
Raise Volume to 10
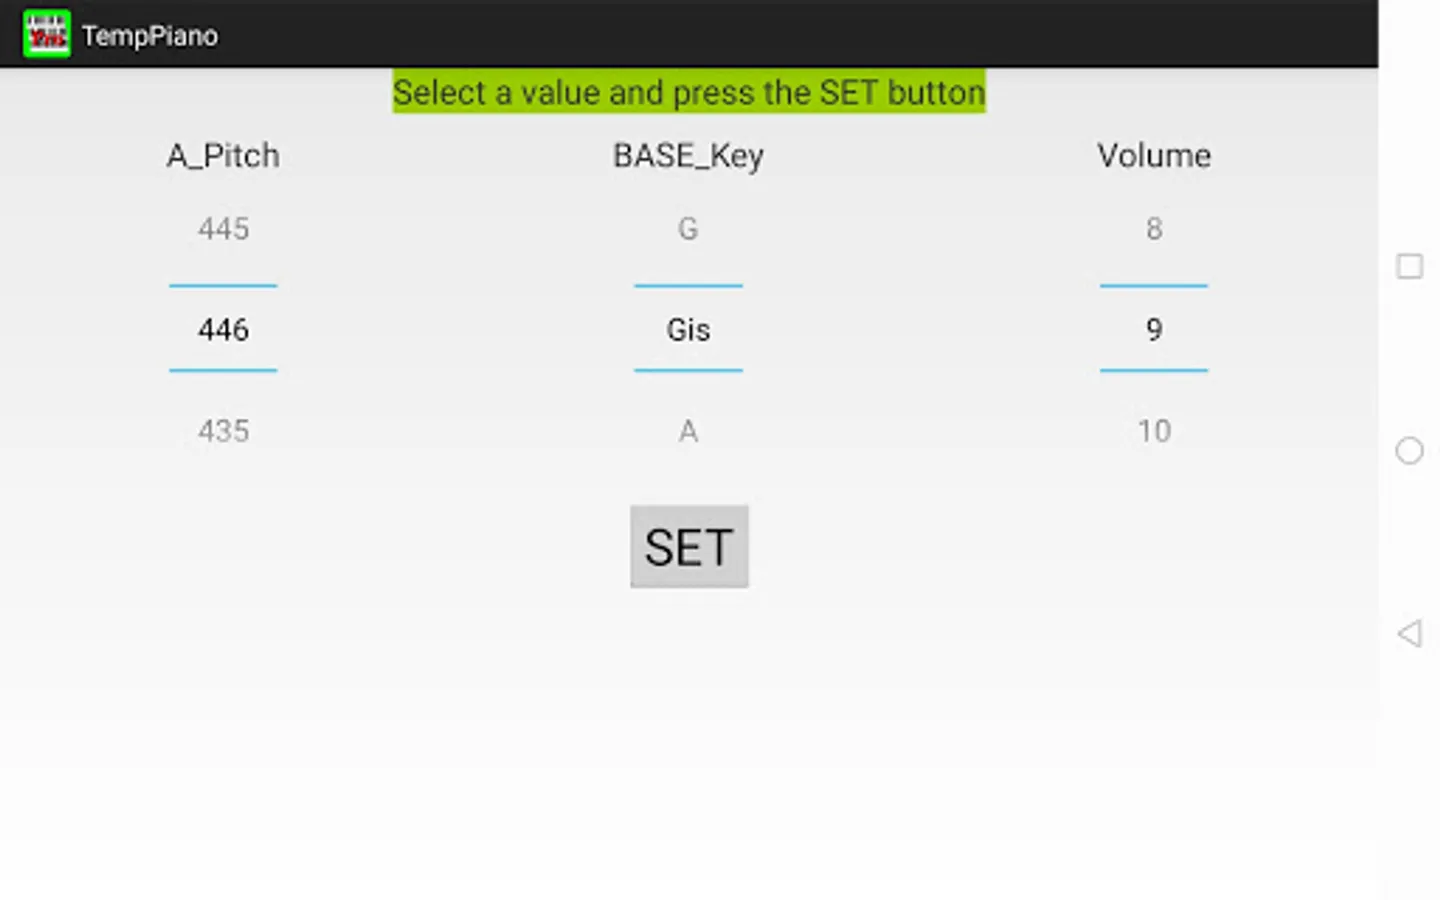point(1154,431)
